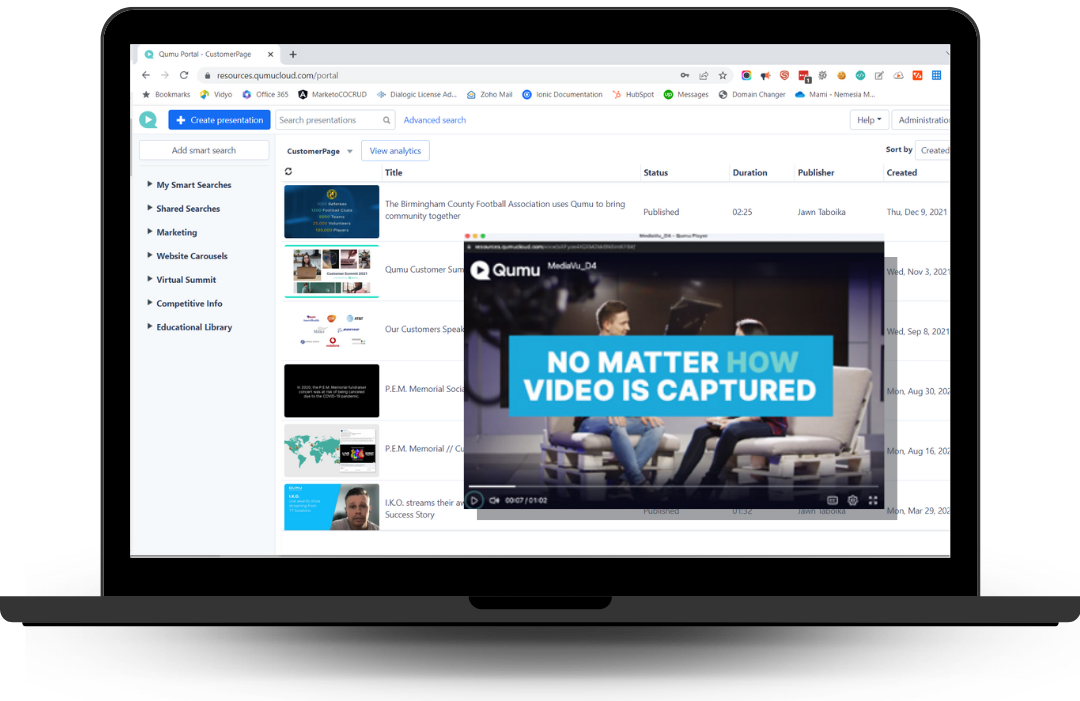This screenshot has width=1080, height=701.
Task: Seek on the Qumu Player progress bar
Action: (x=674, y=486)
